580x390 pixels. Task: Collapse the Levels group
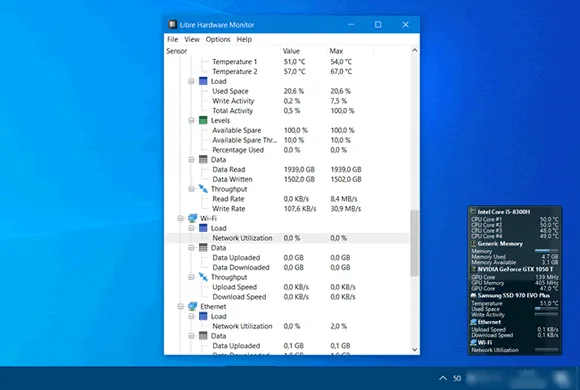(191, 120)
